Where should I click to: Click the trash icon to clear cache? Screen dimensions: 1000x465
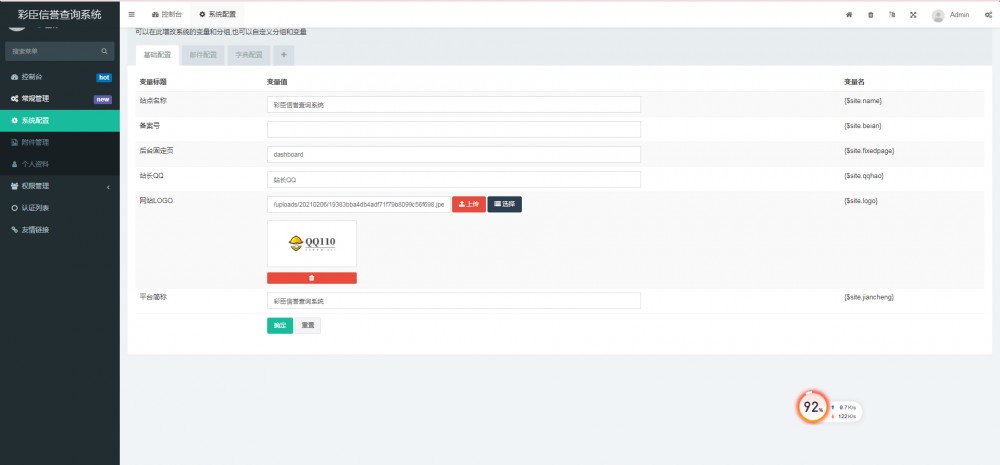(x=870, y=15)
